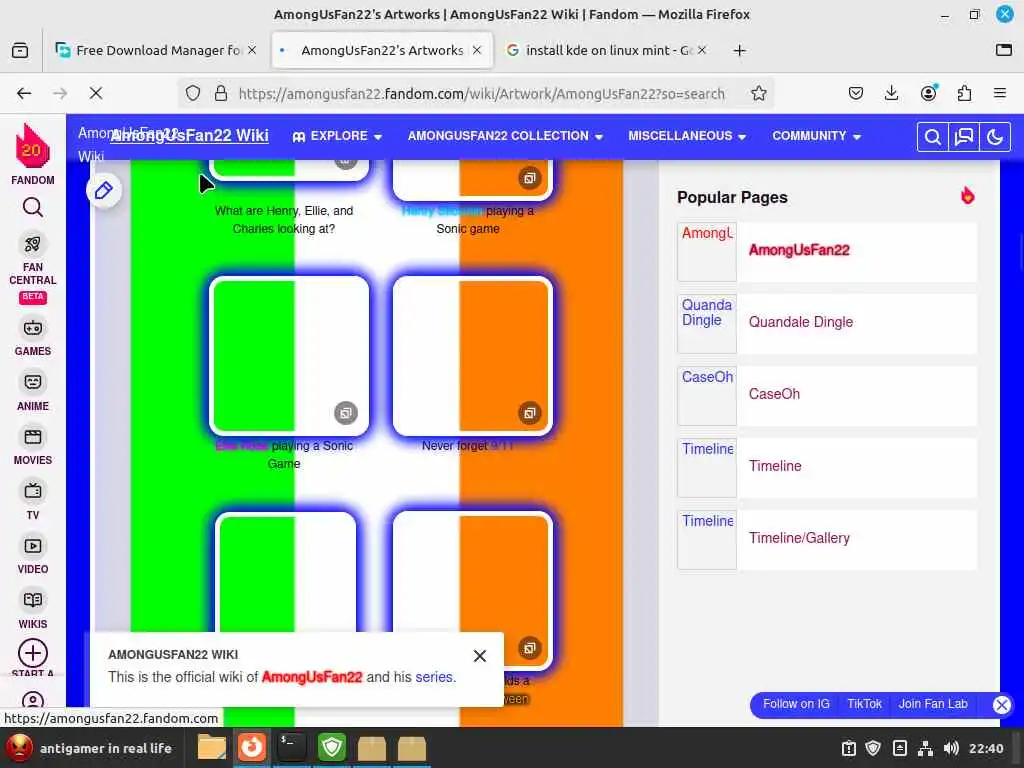
Task: Click the Follow on IG link
Action: click(x=796, y=704)
